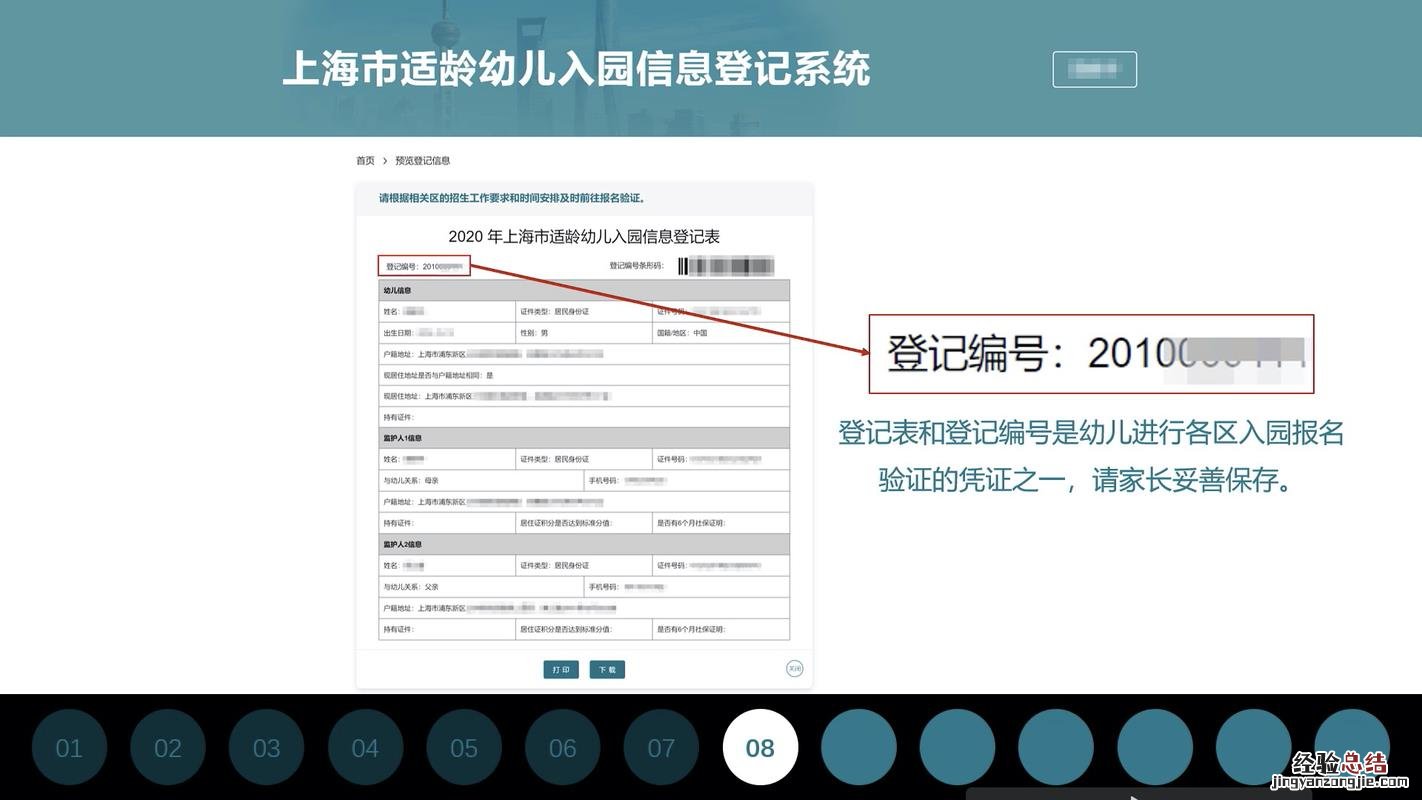Close the preview with the round 关闭 icon

[794, 669]
